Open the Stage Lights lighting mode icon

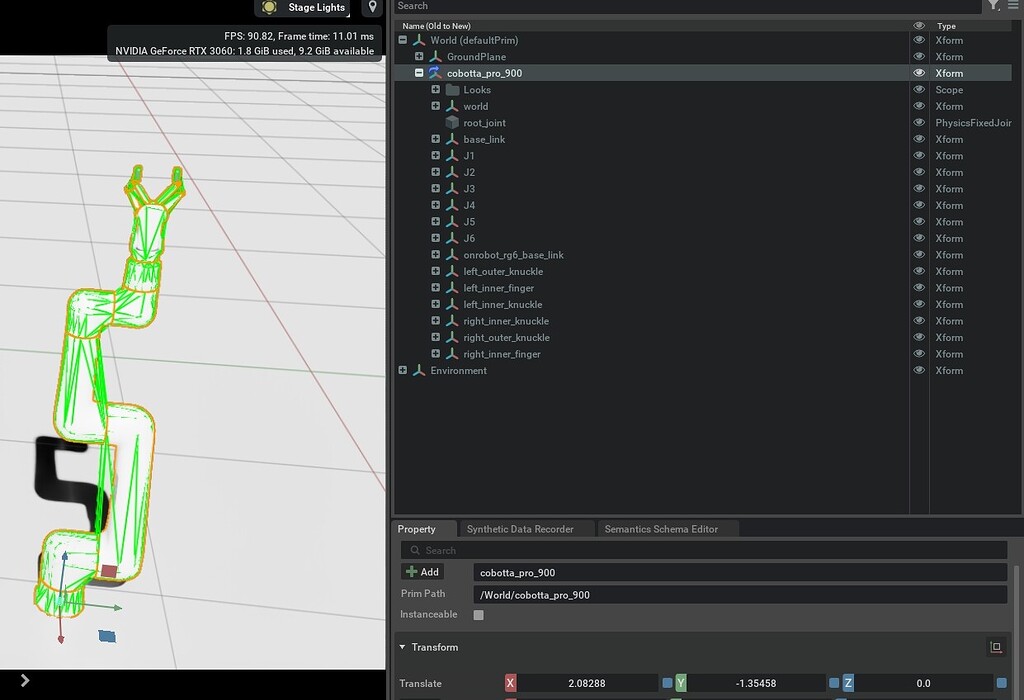click(x=268, y=7)
